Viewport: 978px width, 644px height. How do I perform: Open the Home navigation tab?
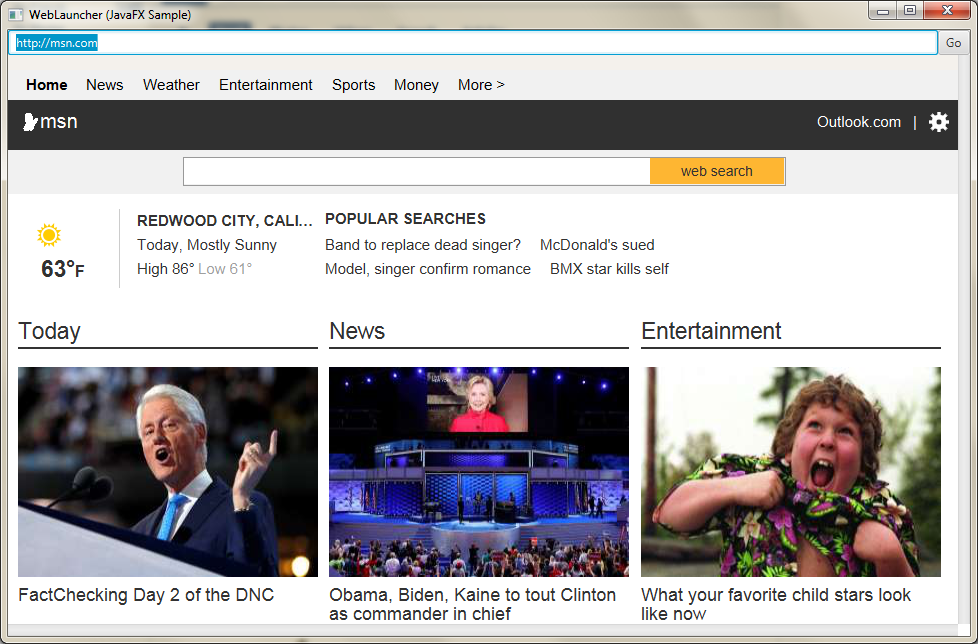click(47, 85)
